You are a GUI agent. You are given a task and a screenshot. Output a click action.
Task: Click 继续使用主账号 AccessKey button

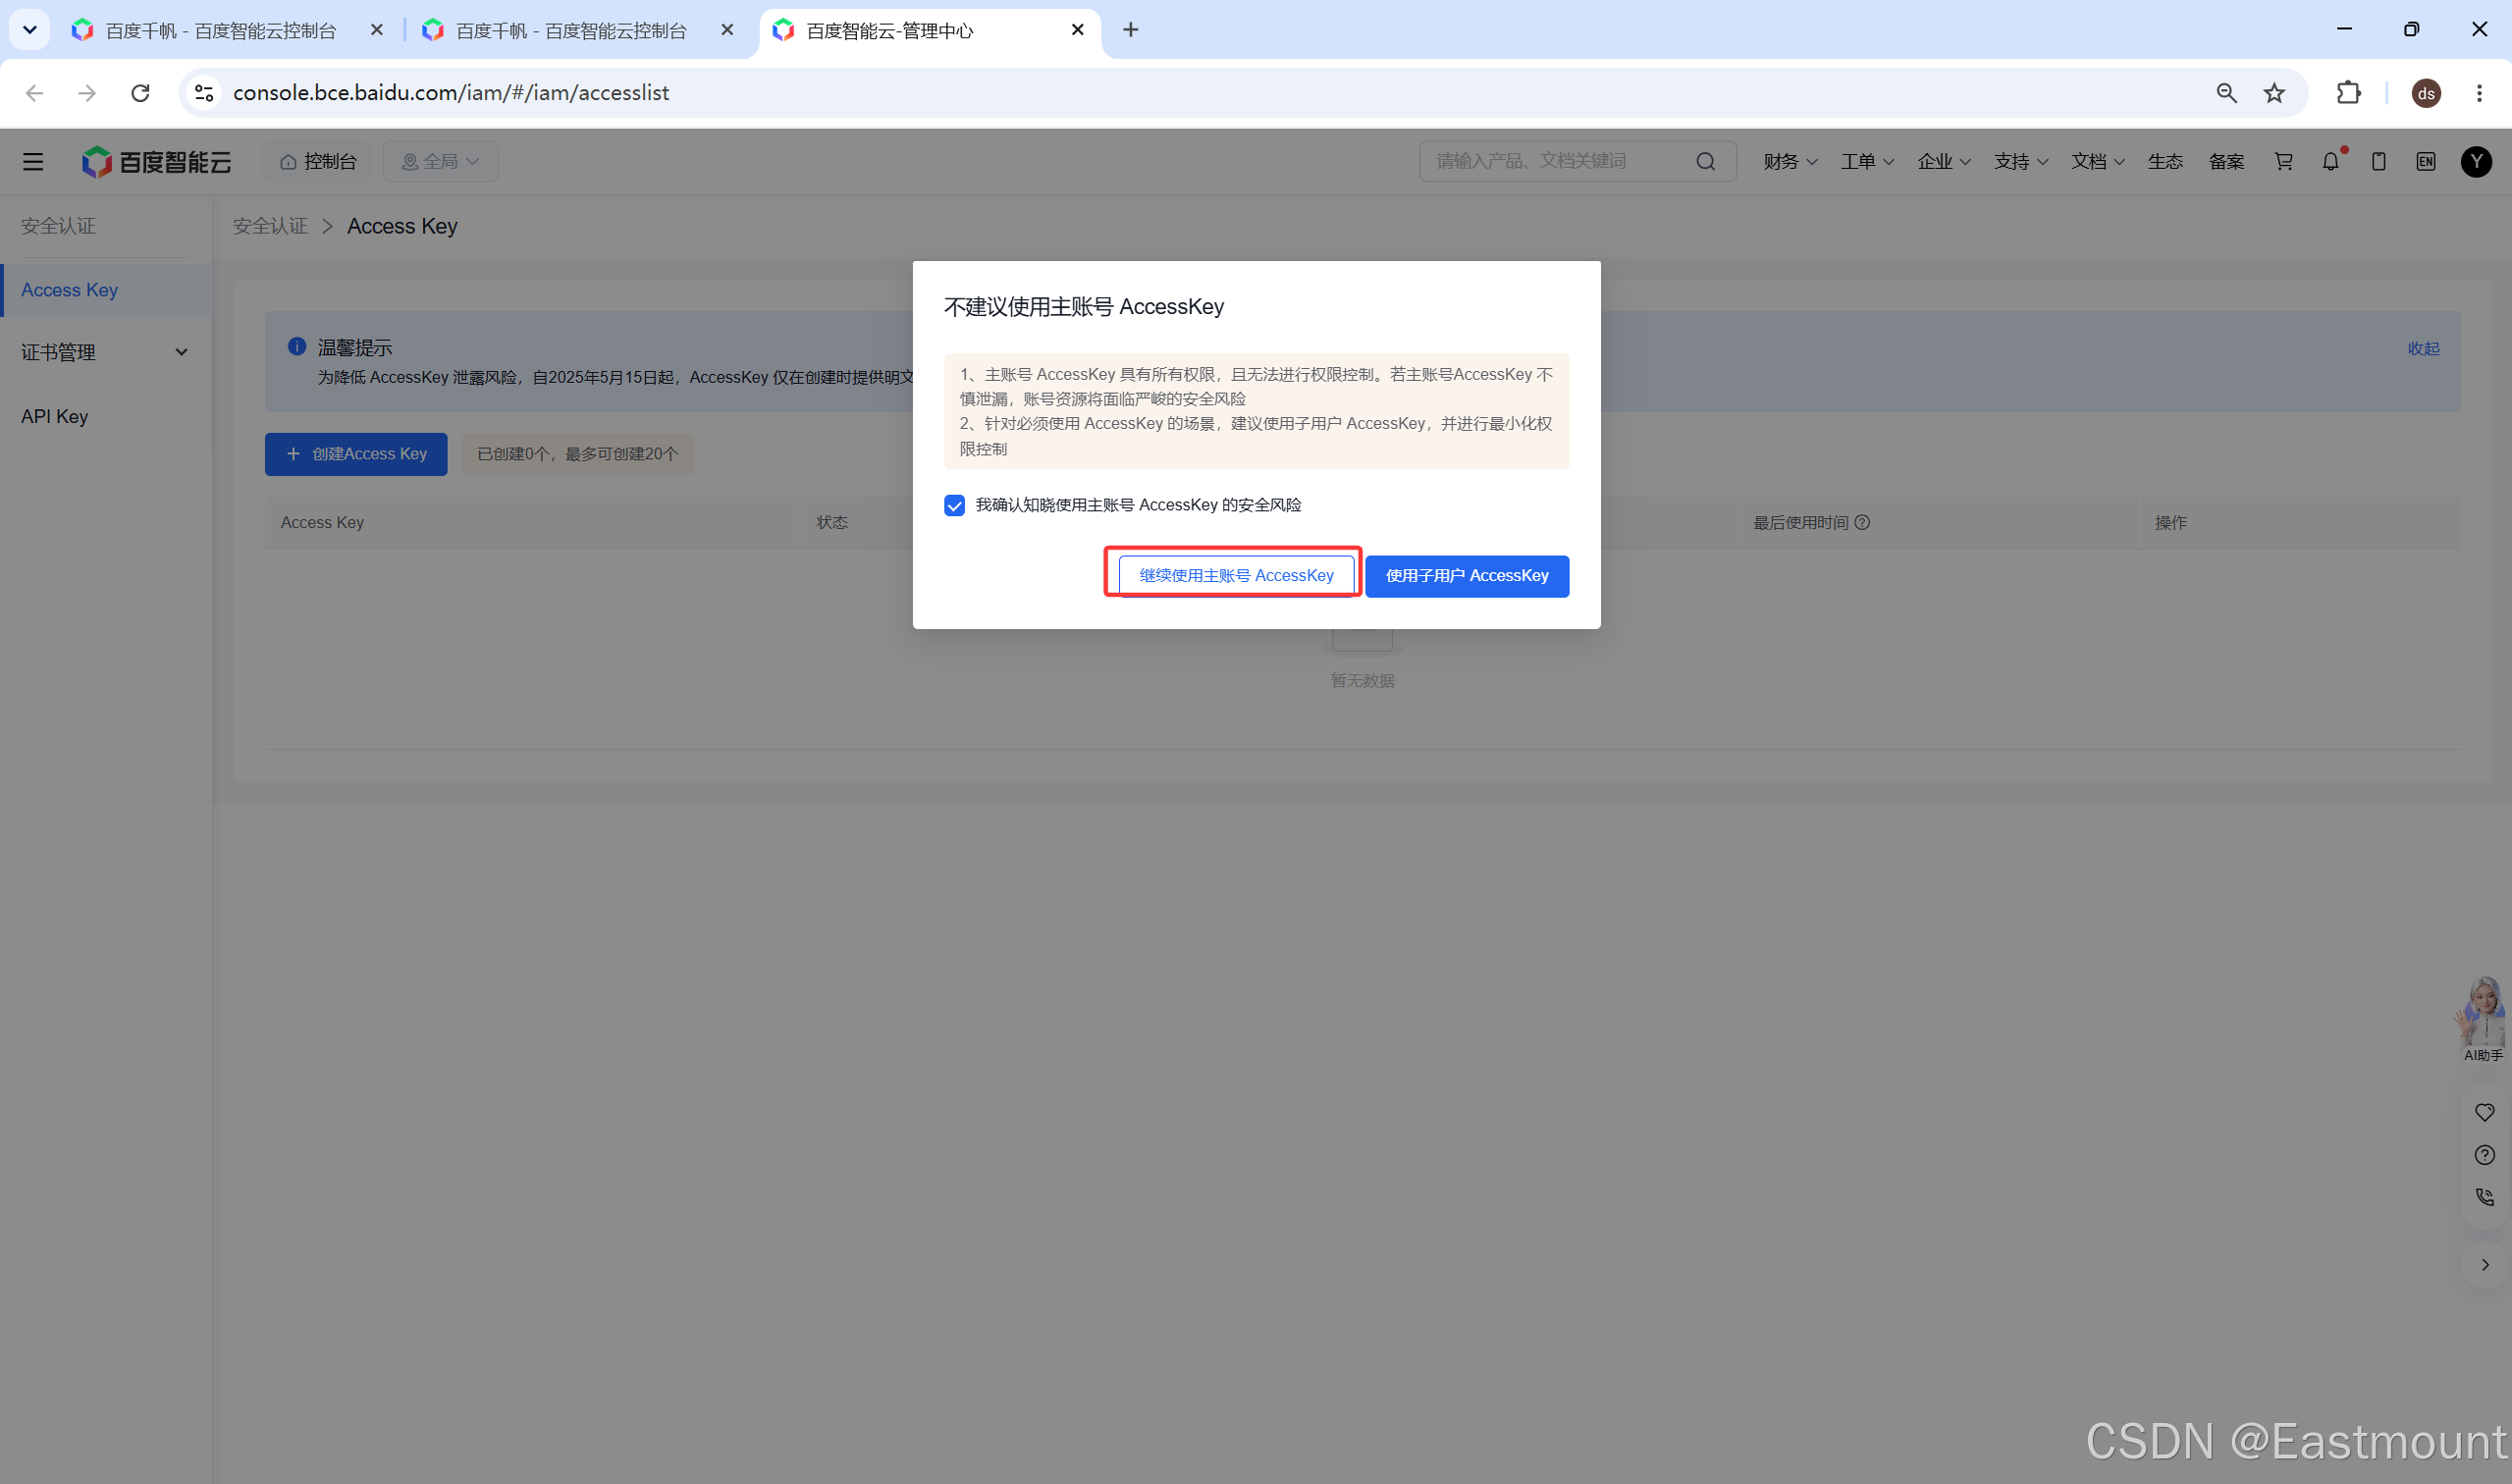pos(1236,575)
